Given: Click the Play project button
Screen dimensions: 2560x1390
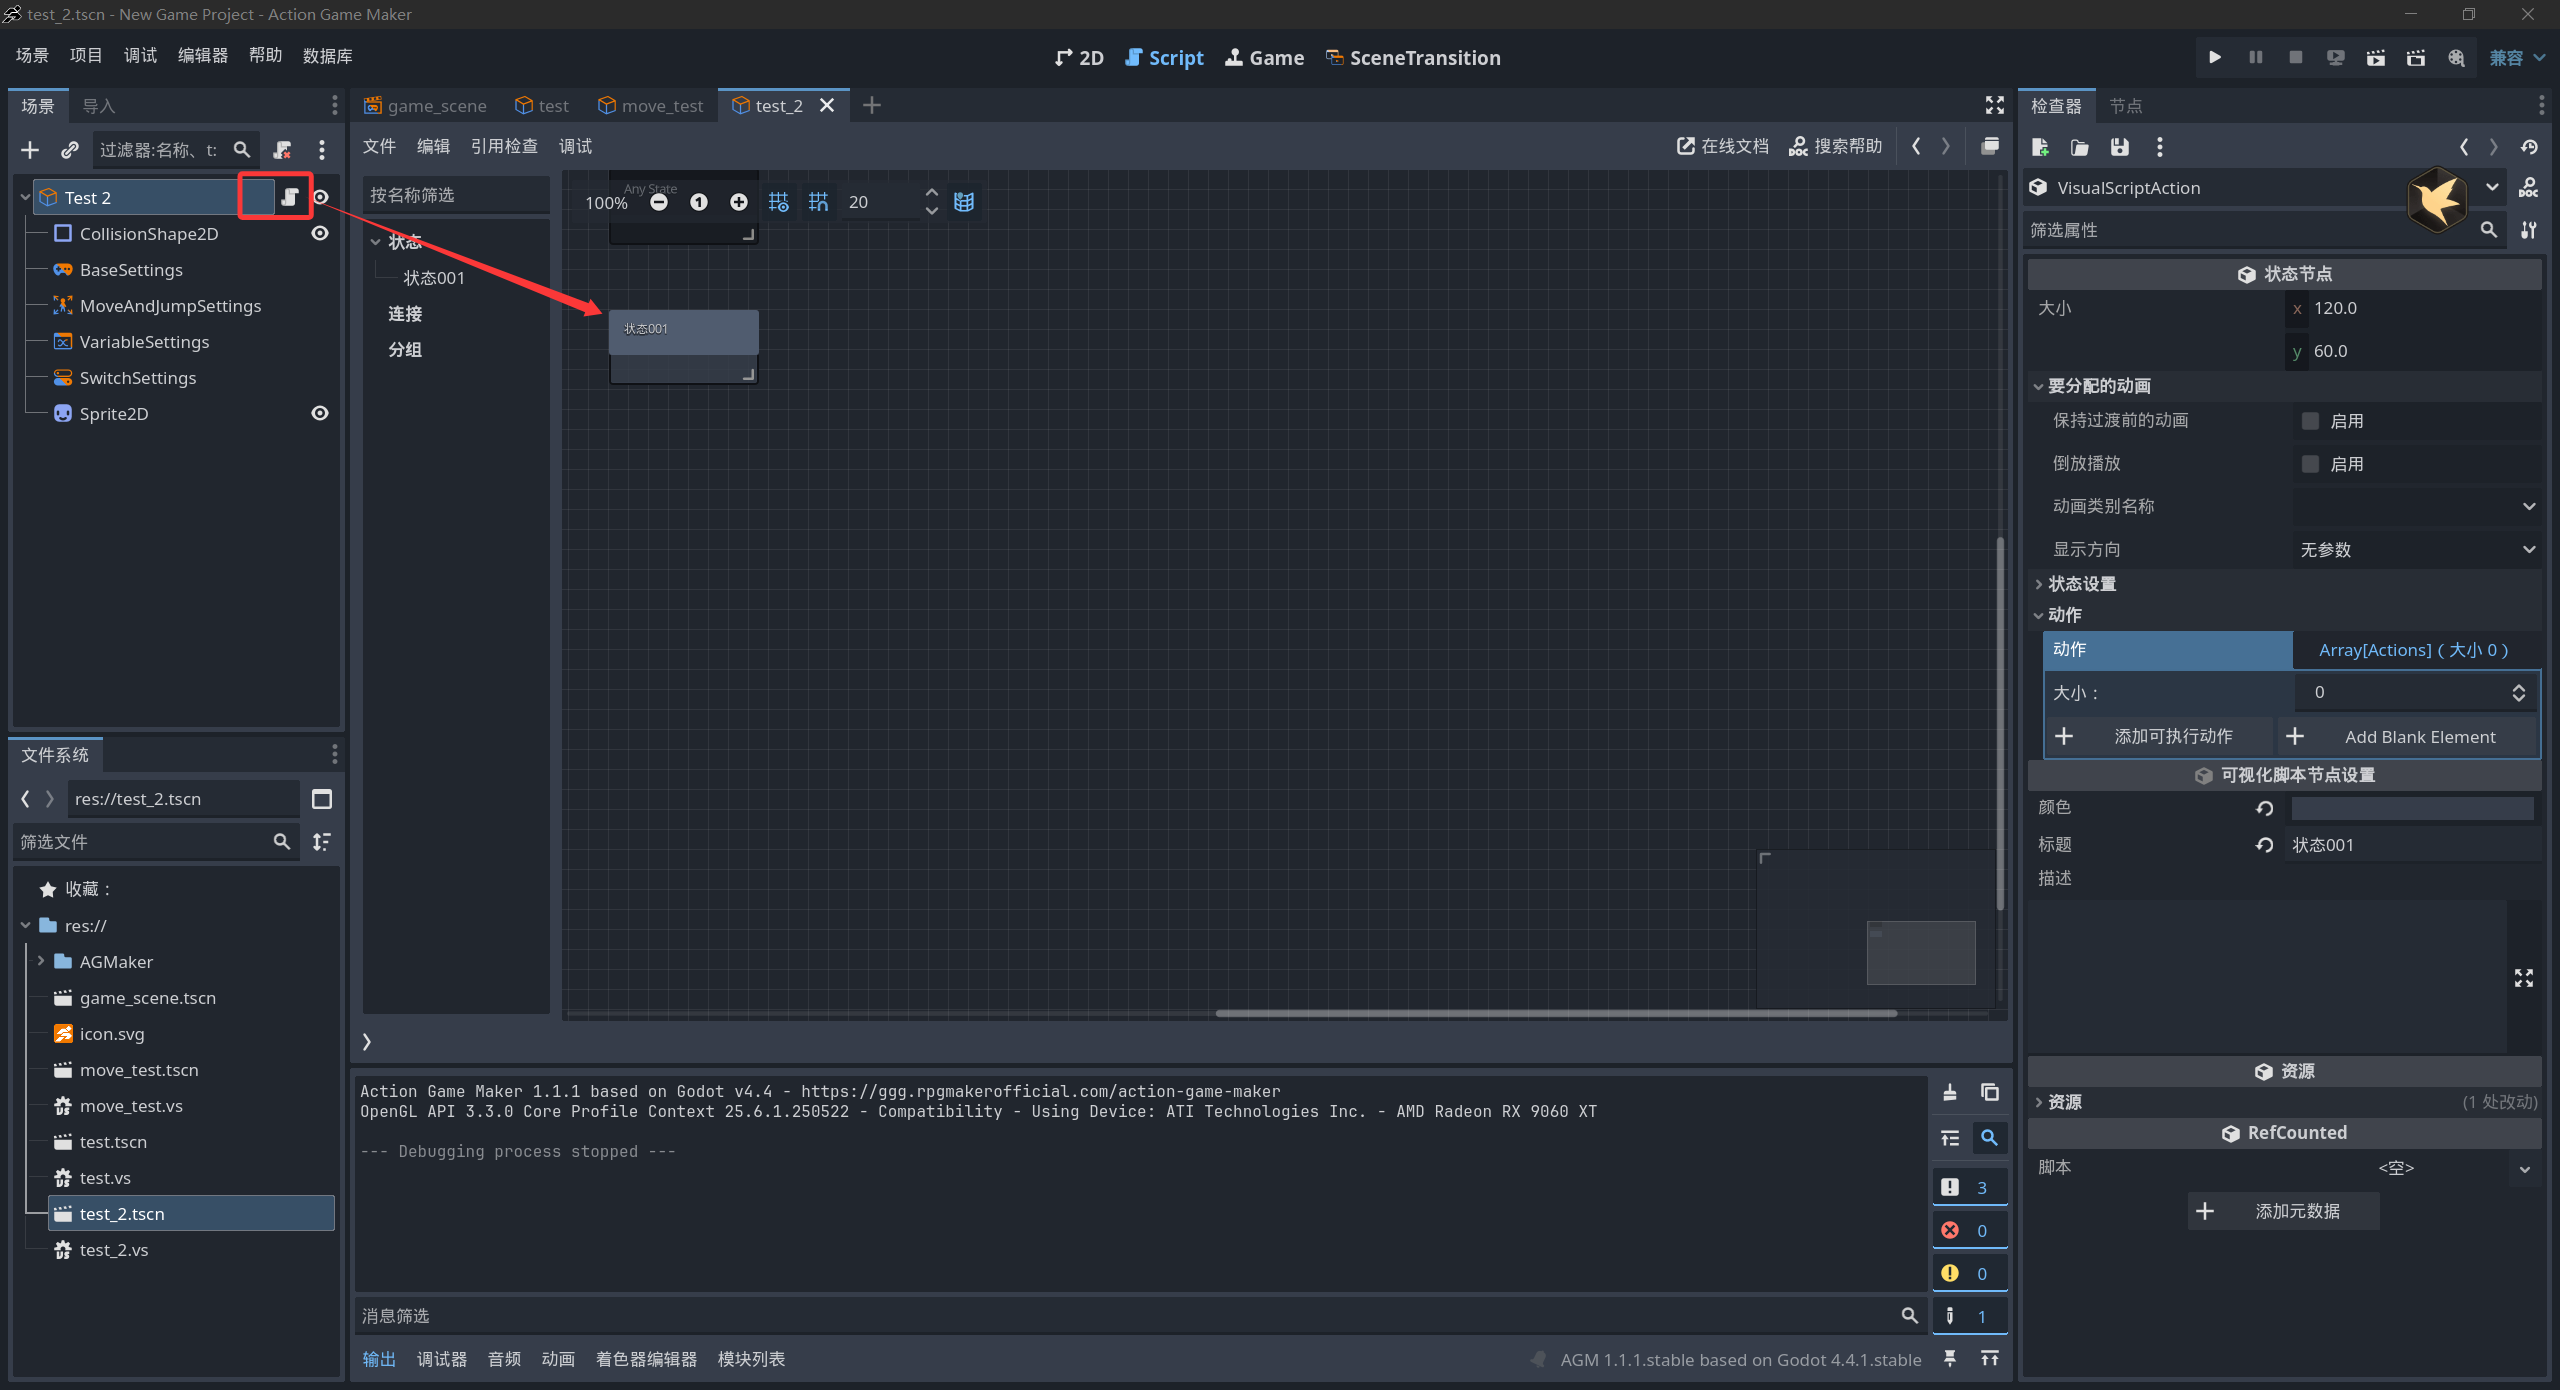Looking at the screenshot, I should (x=2214, y=57).
